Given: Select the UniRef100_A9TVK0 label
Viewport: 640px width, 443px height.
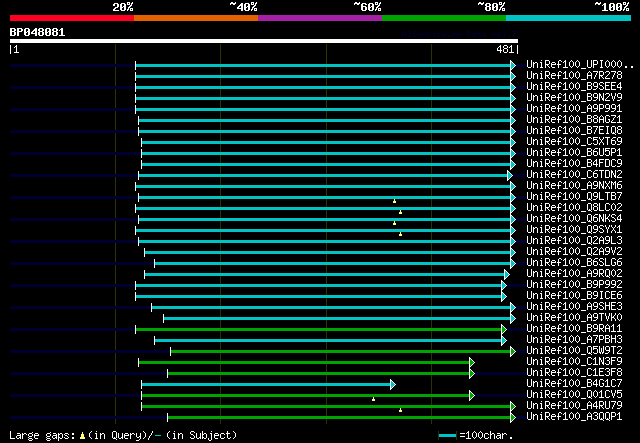Looking at the screenshot, I should [574, 318].
